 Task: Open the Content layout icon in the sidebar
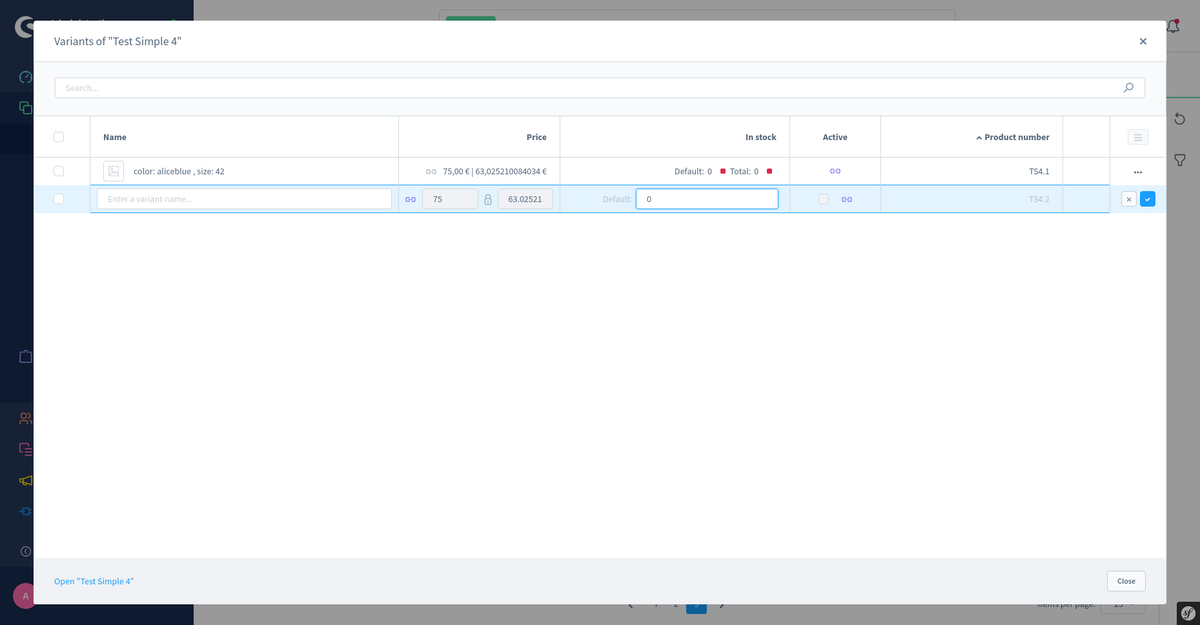[25, 449]
